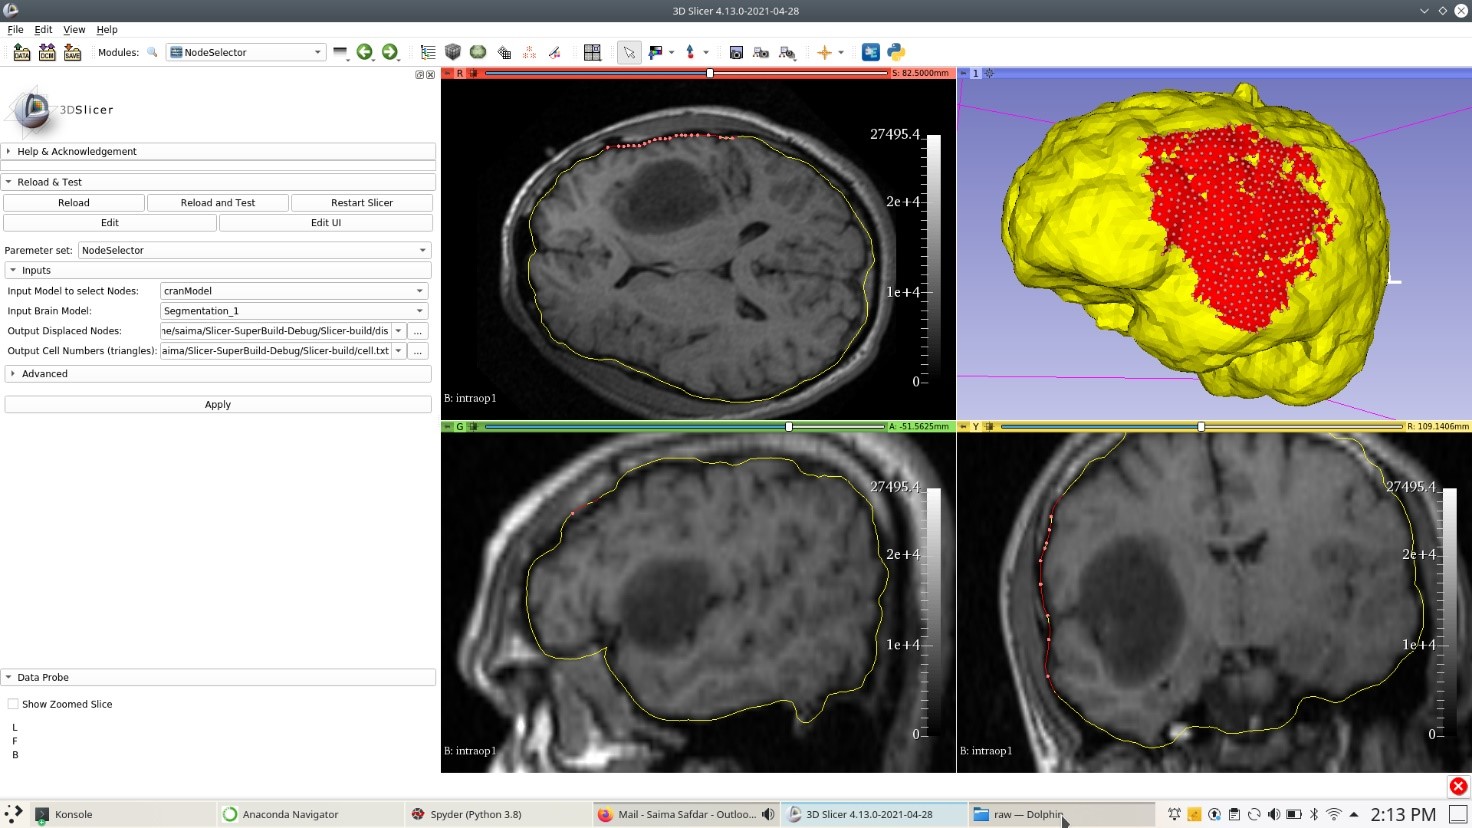1472x828 pixels.
Task: Toggle the crosshair toolbar icon
Action: click(824, 52)
